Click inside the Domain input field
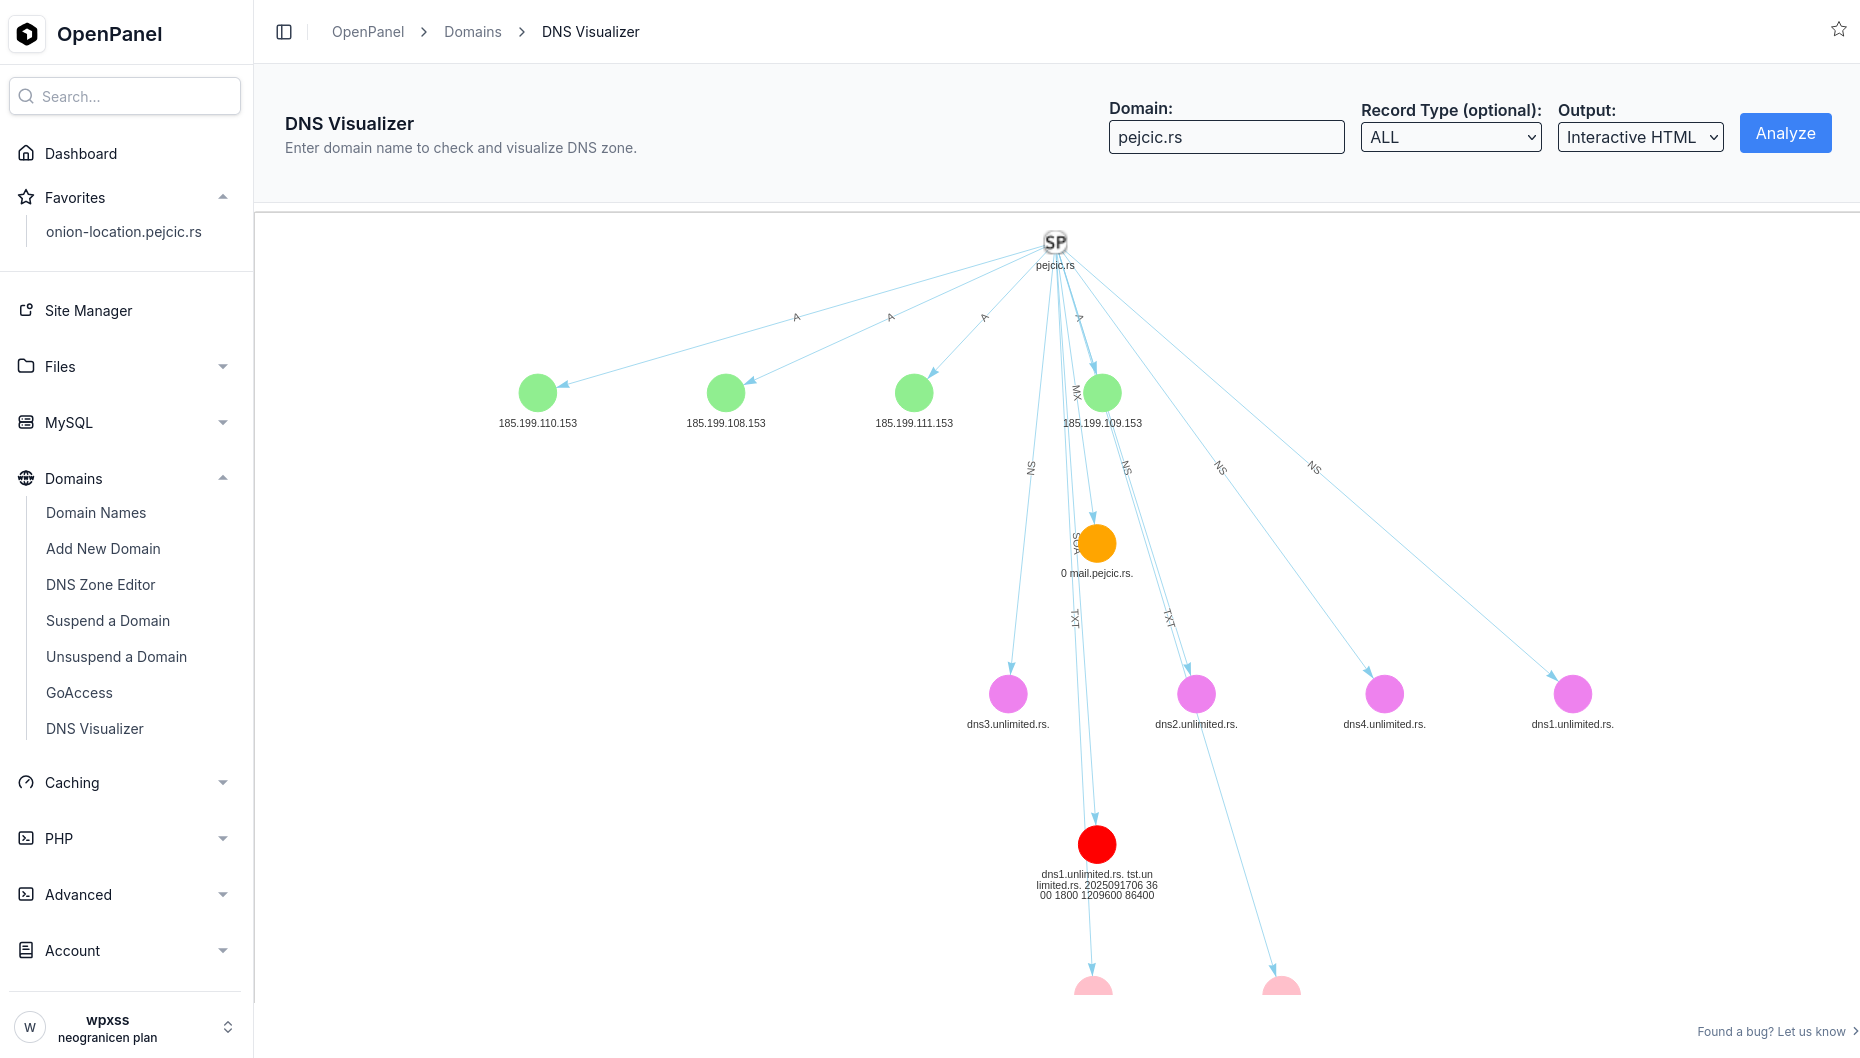The image size is (1860, 1058). tap(1226, 137)
